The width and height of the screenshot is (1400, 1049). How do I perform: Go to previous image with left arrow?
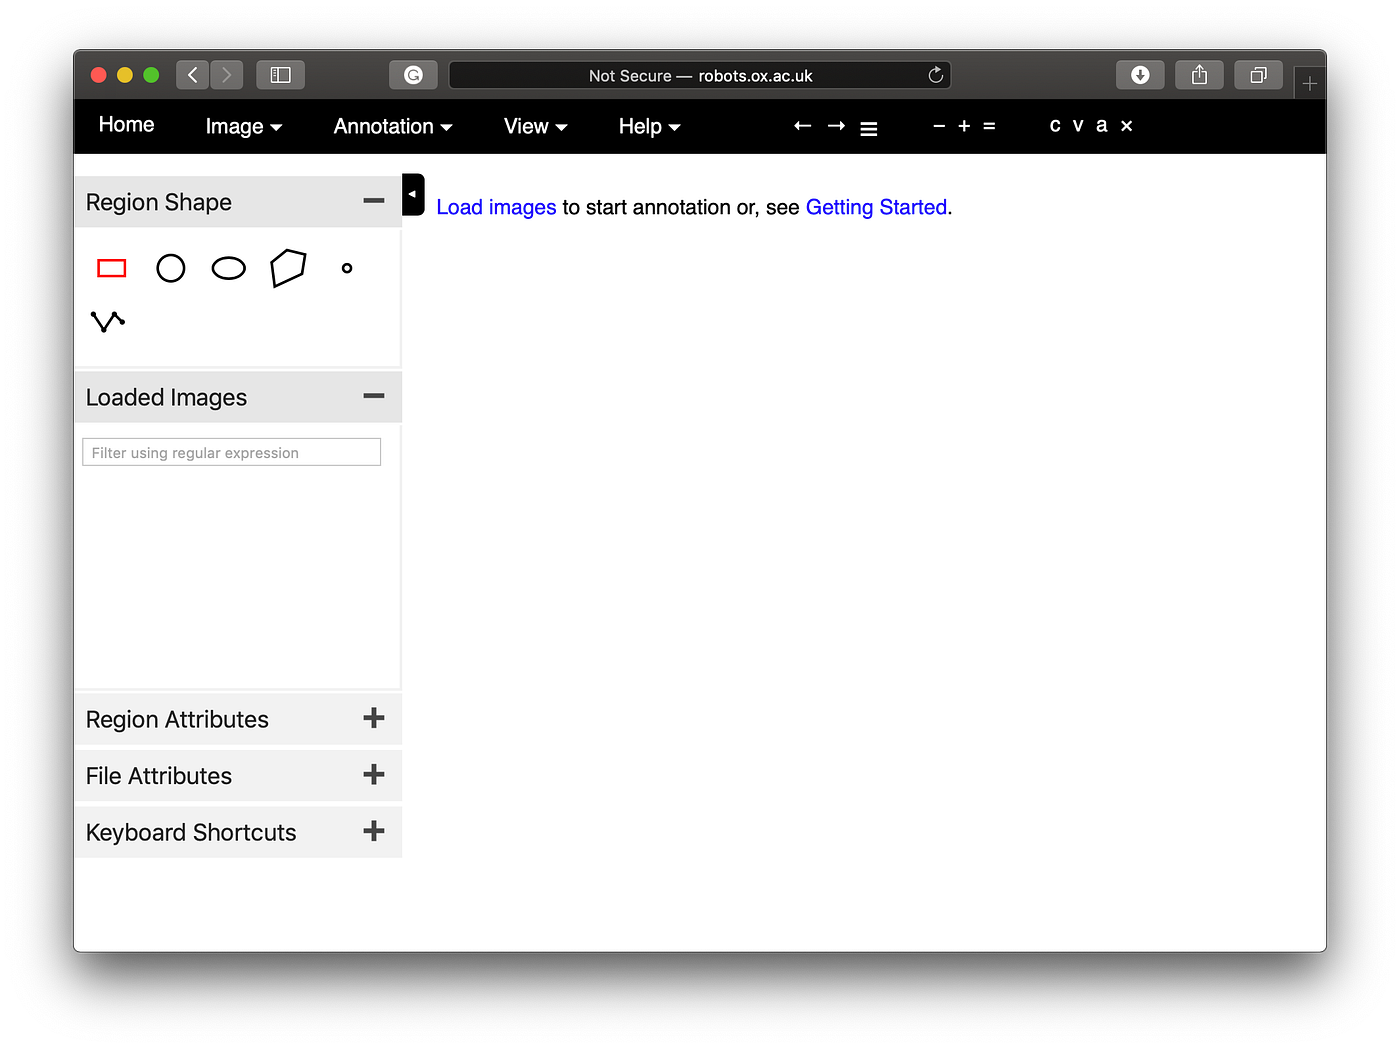[802, 126]
